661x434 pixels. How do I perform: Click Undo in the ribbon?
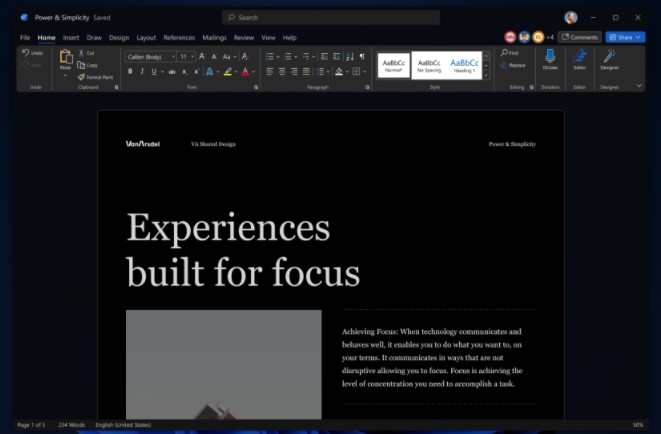click(x=33, y=53)
